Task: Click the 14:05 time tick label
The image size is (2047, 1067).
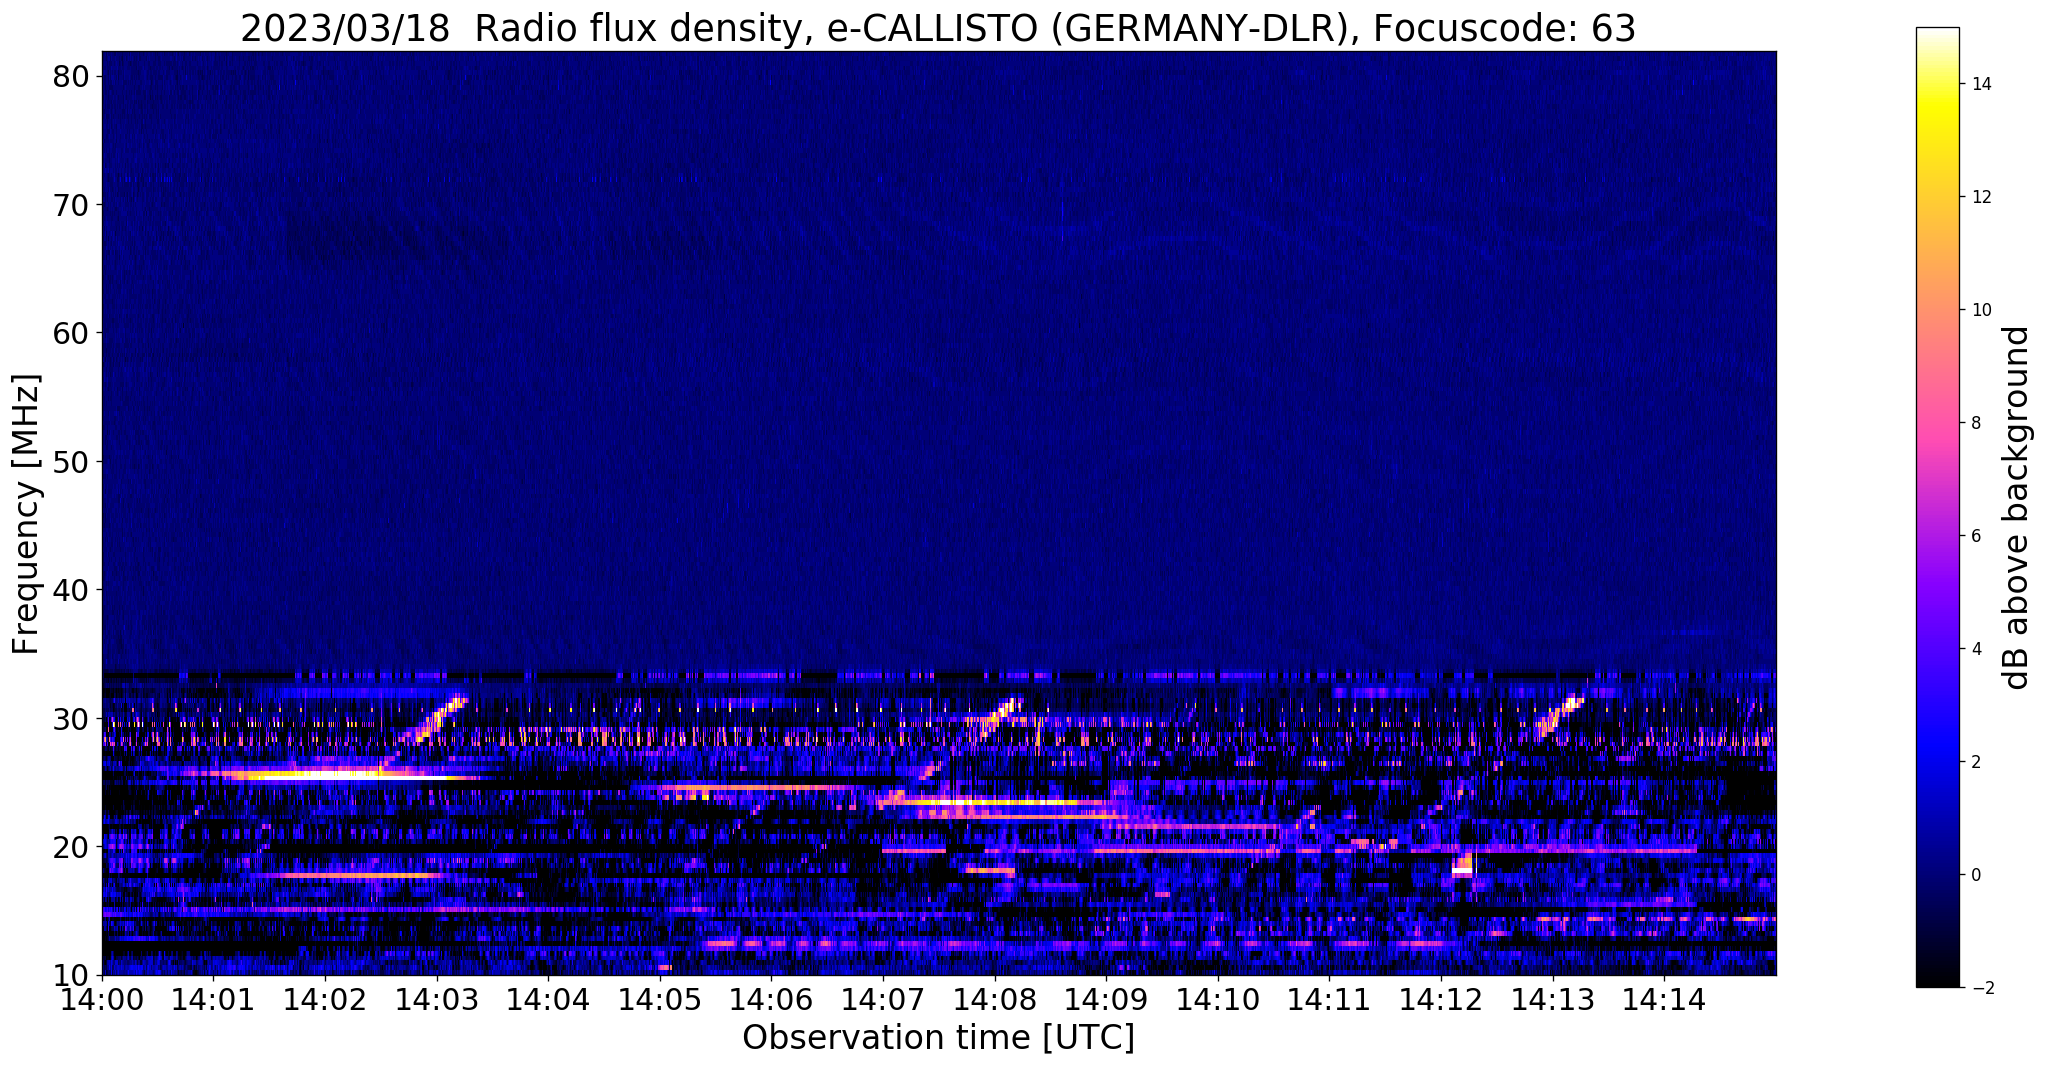Action: (x=660, y=999)
